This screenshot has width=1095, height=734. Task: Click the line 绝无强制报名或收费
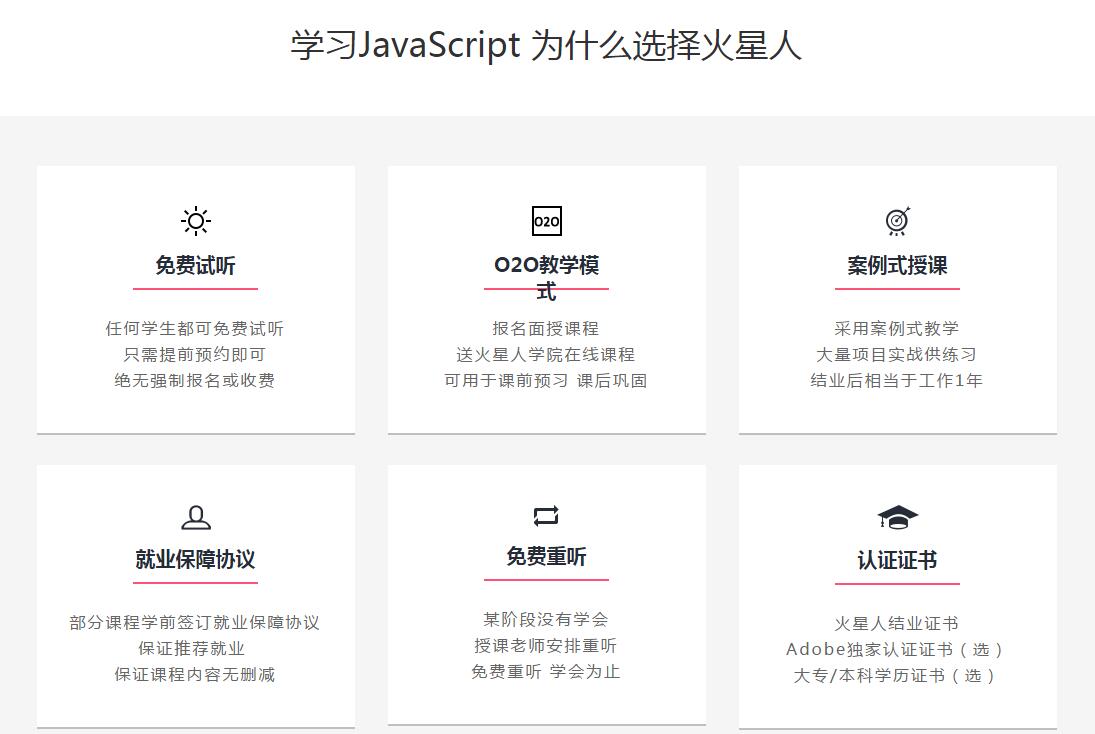tap(195, 380)
